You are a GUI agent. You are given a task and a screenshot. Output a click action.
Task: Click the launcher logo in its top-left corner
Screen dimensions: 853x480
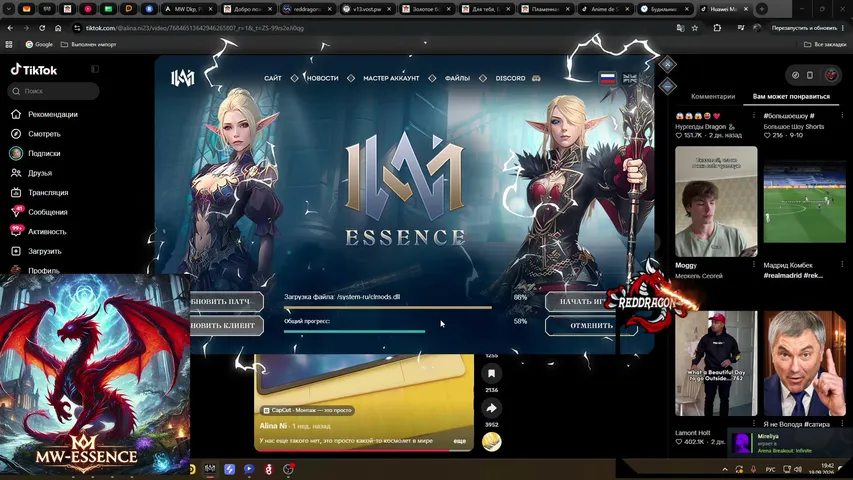(183, 78)
